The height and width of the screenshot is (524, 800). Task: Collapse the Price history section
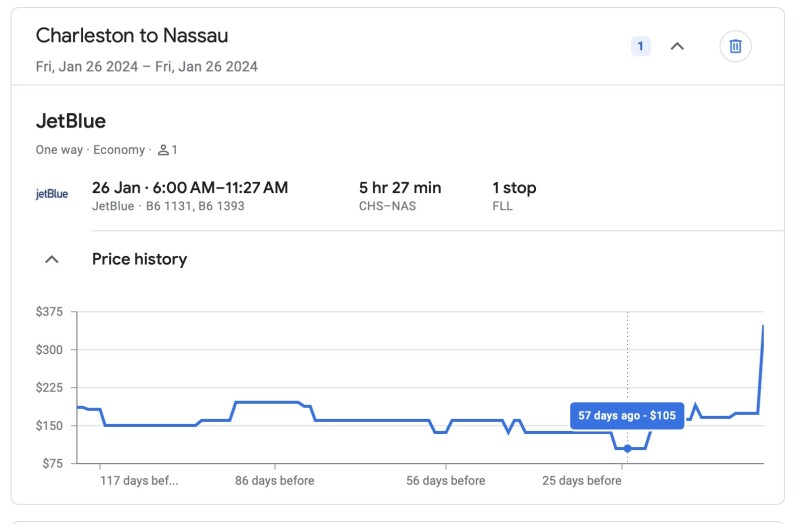pos(52,259)
